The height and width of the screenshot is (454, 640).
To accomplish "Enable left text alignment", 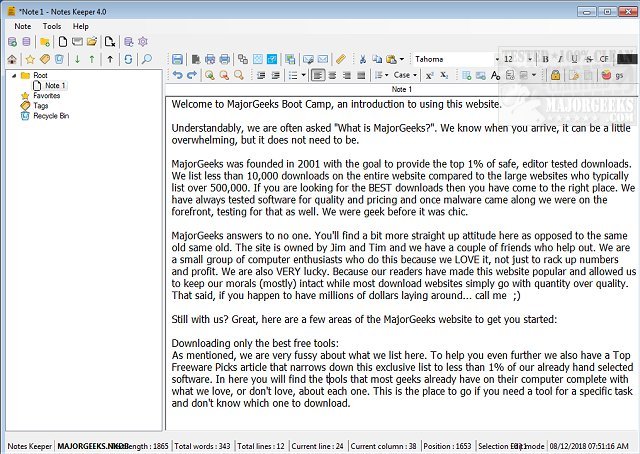I will click(x=318, y=75).
